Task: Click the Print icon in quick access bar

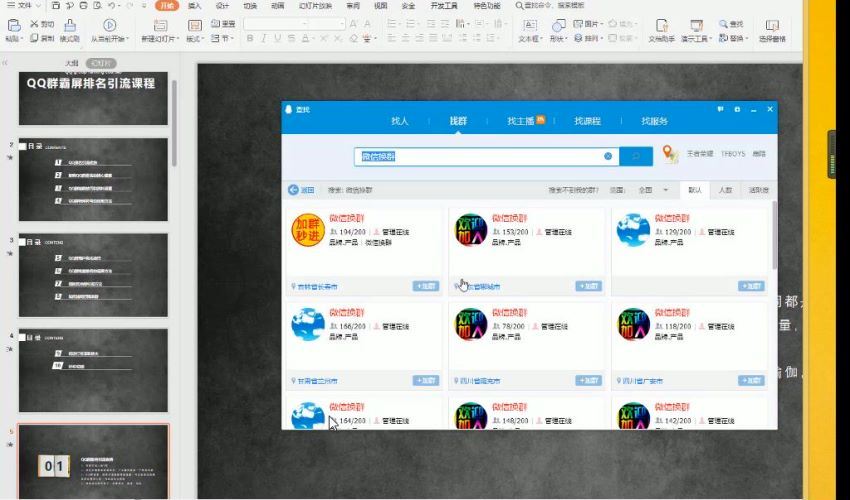Action: coord(83,5)
